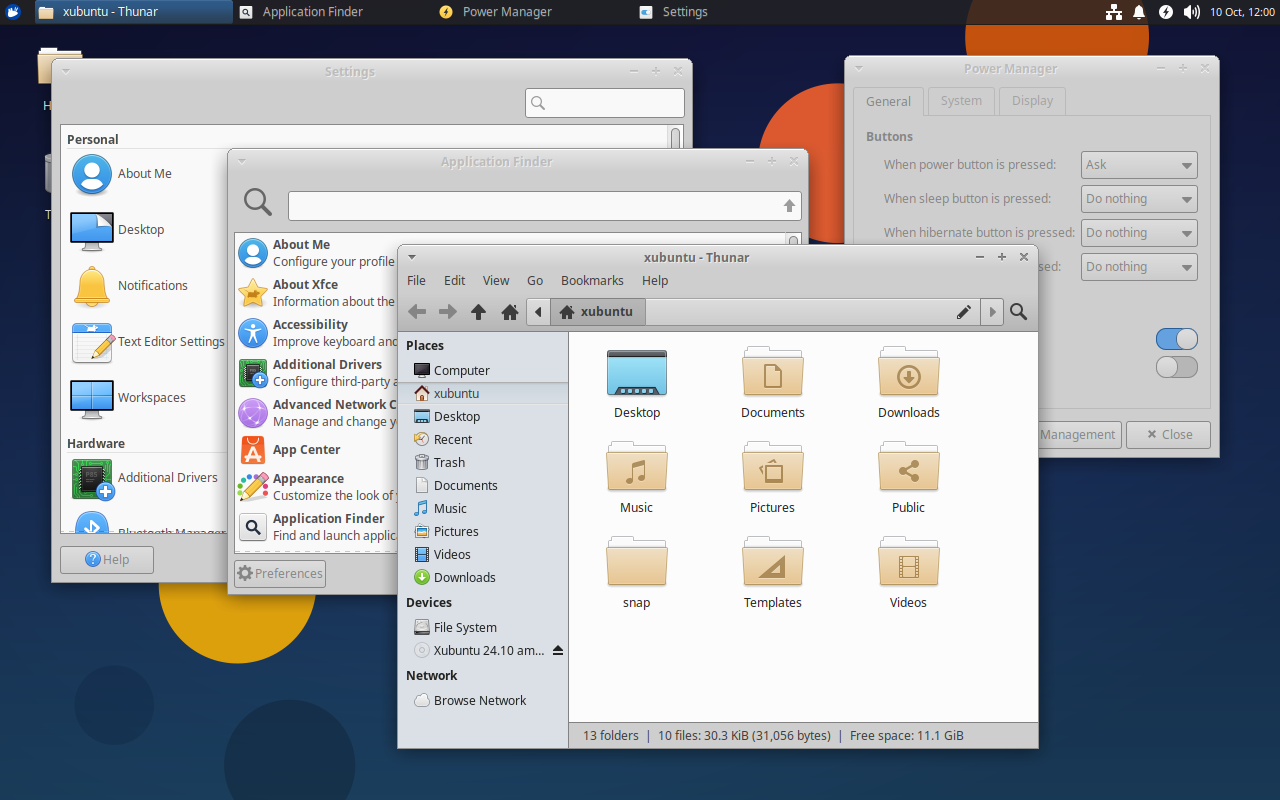The height and width of the screenshot is (800, 1280).
Task: Select About Xfce in Application Finder
Action: 317,293
